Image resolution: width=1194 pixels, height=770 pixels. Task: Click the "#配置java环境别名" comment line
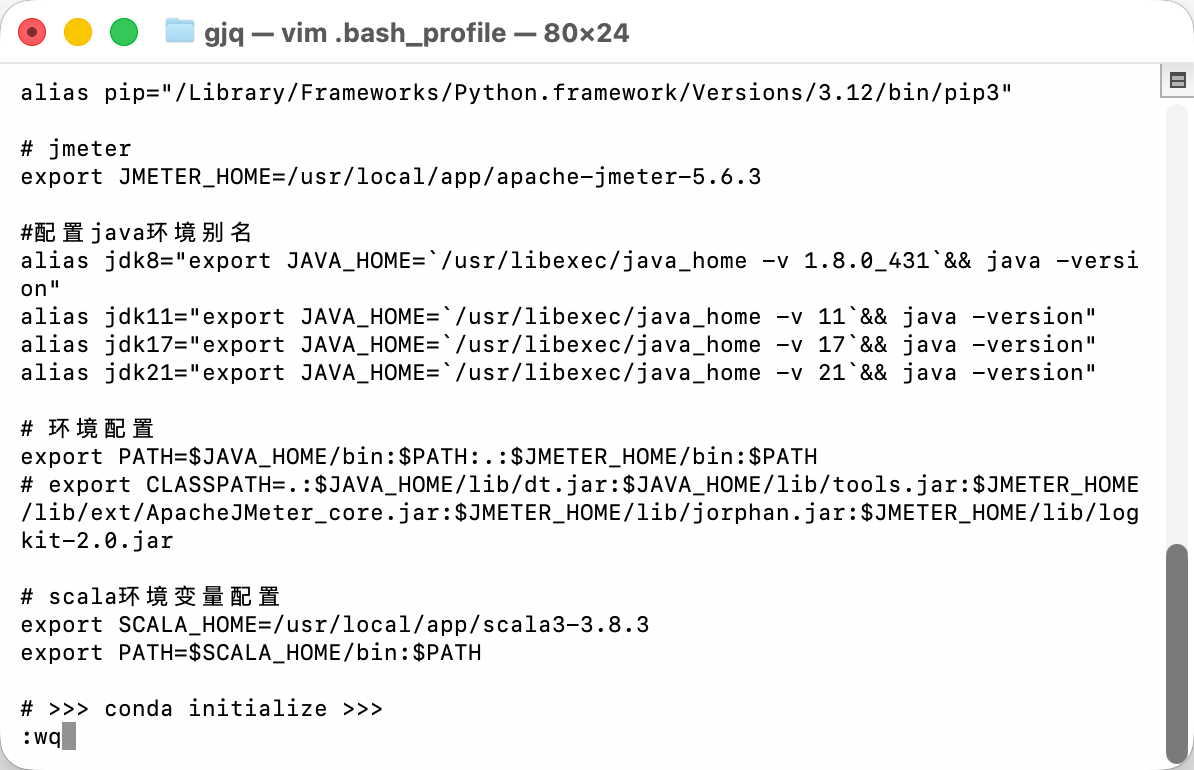pos(136,233)
